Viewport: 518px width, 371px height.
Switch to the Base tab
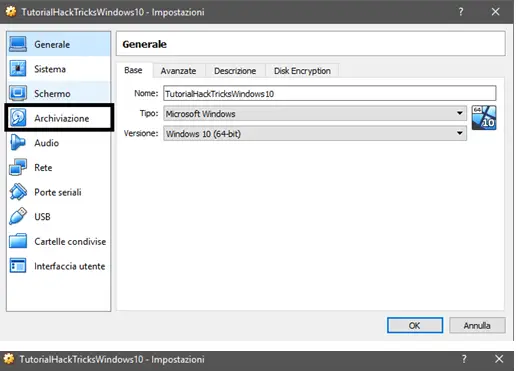(133, 70)
